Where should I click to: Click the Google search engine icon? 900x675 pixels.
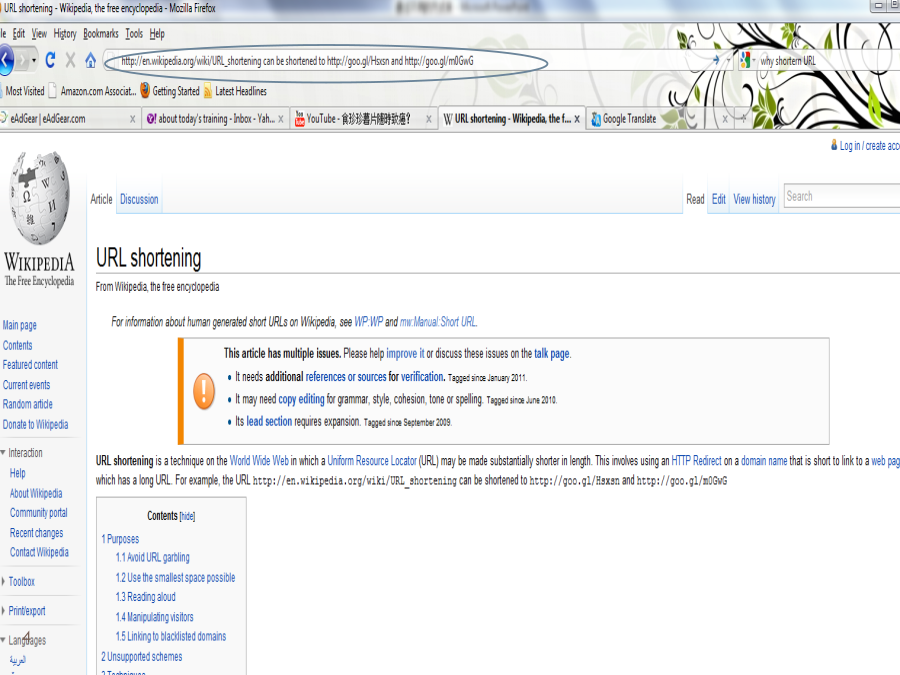click(x=745, y=60)
